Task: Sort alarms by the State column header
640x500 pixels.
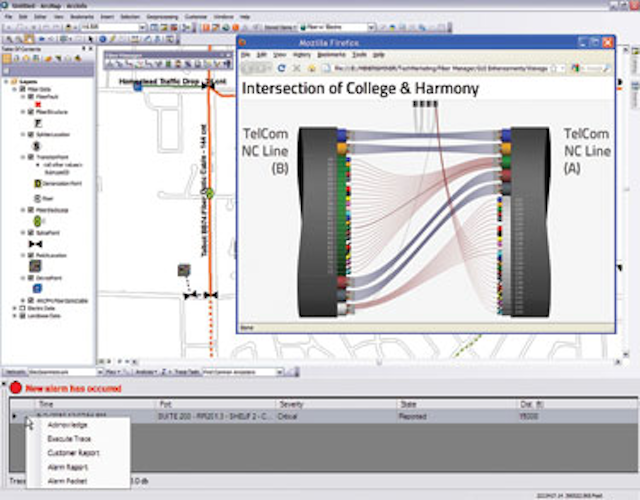Action: click(x=456, y=404)
